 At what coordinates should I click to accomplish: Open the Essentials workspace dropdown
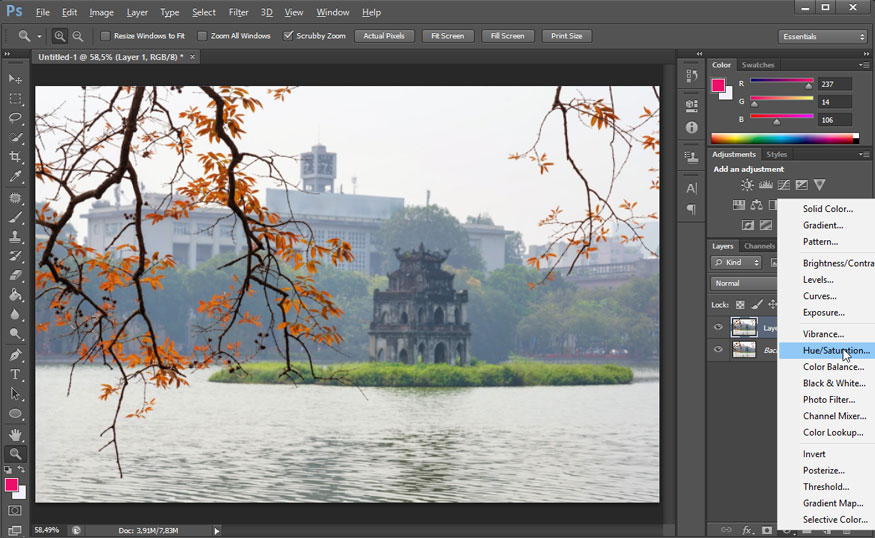pyautogui.click(x=822, y=37)
